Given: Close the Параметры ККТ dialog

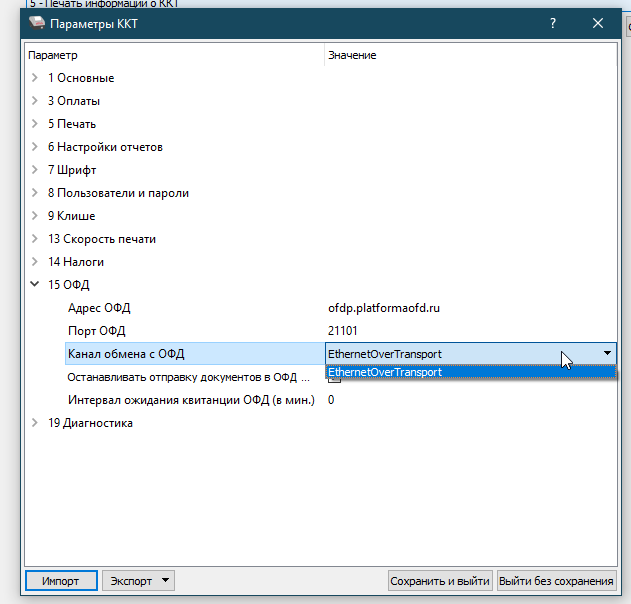Looking at the screenshot, I should tap(598, 23).
